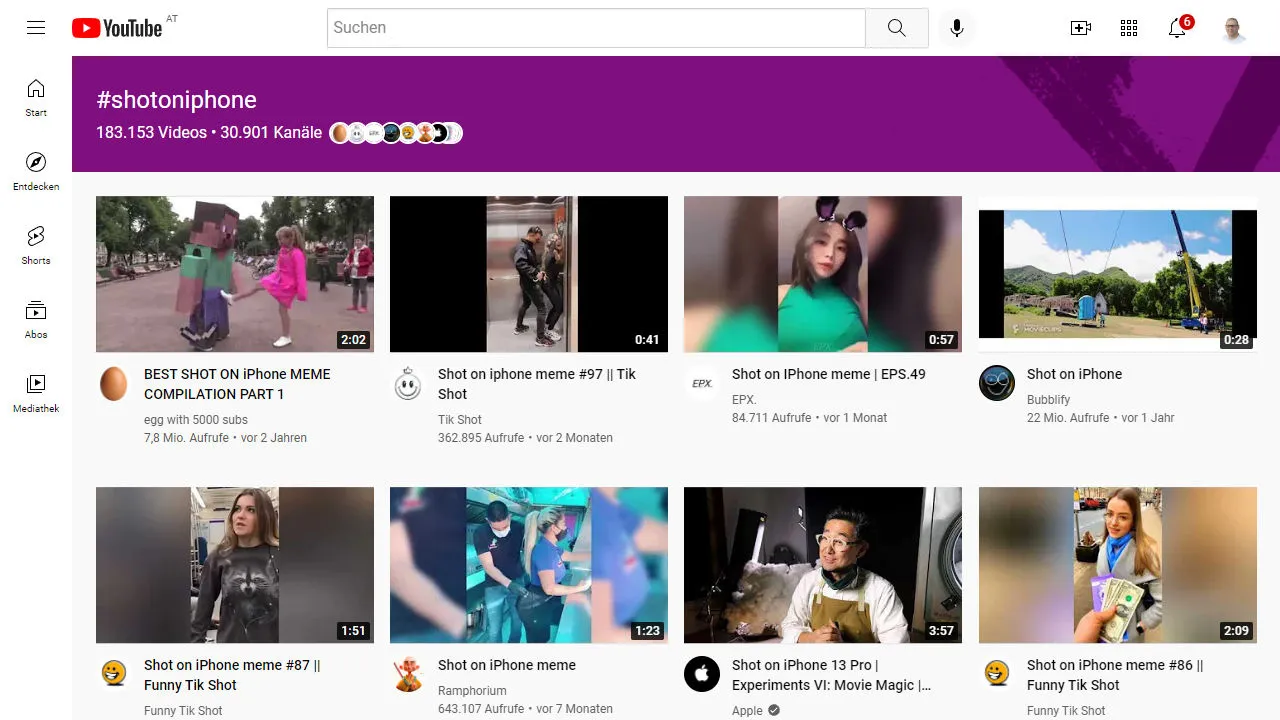The image size is (1280, 720).
Task: Click the YouTube logo
Action: tap(117, 28)
